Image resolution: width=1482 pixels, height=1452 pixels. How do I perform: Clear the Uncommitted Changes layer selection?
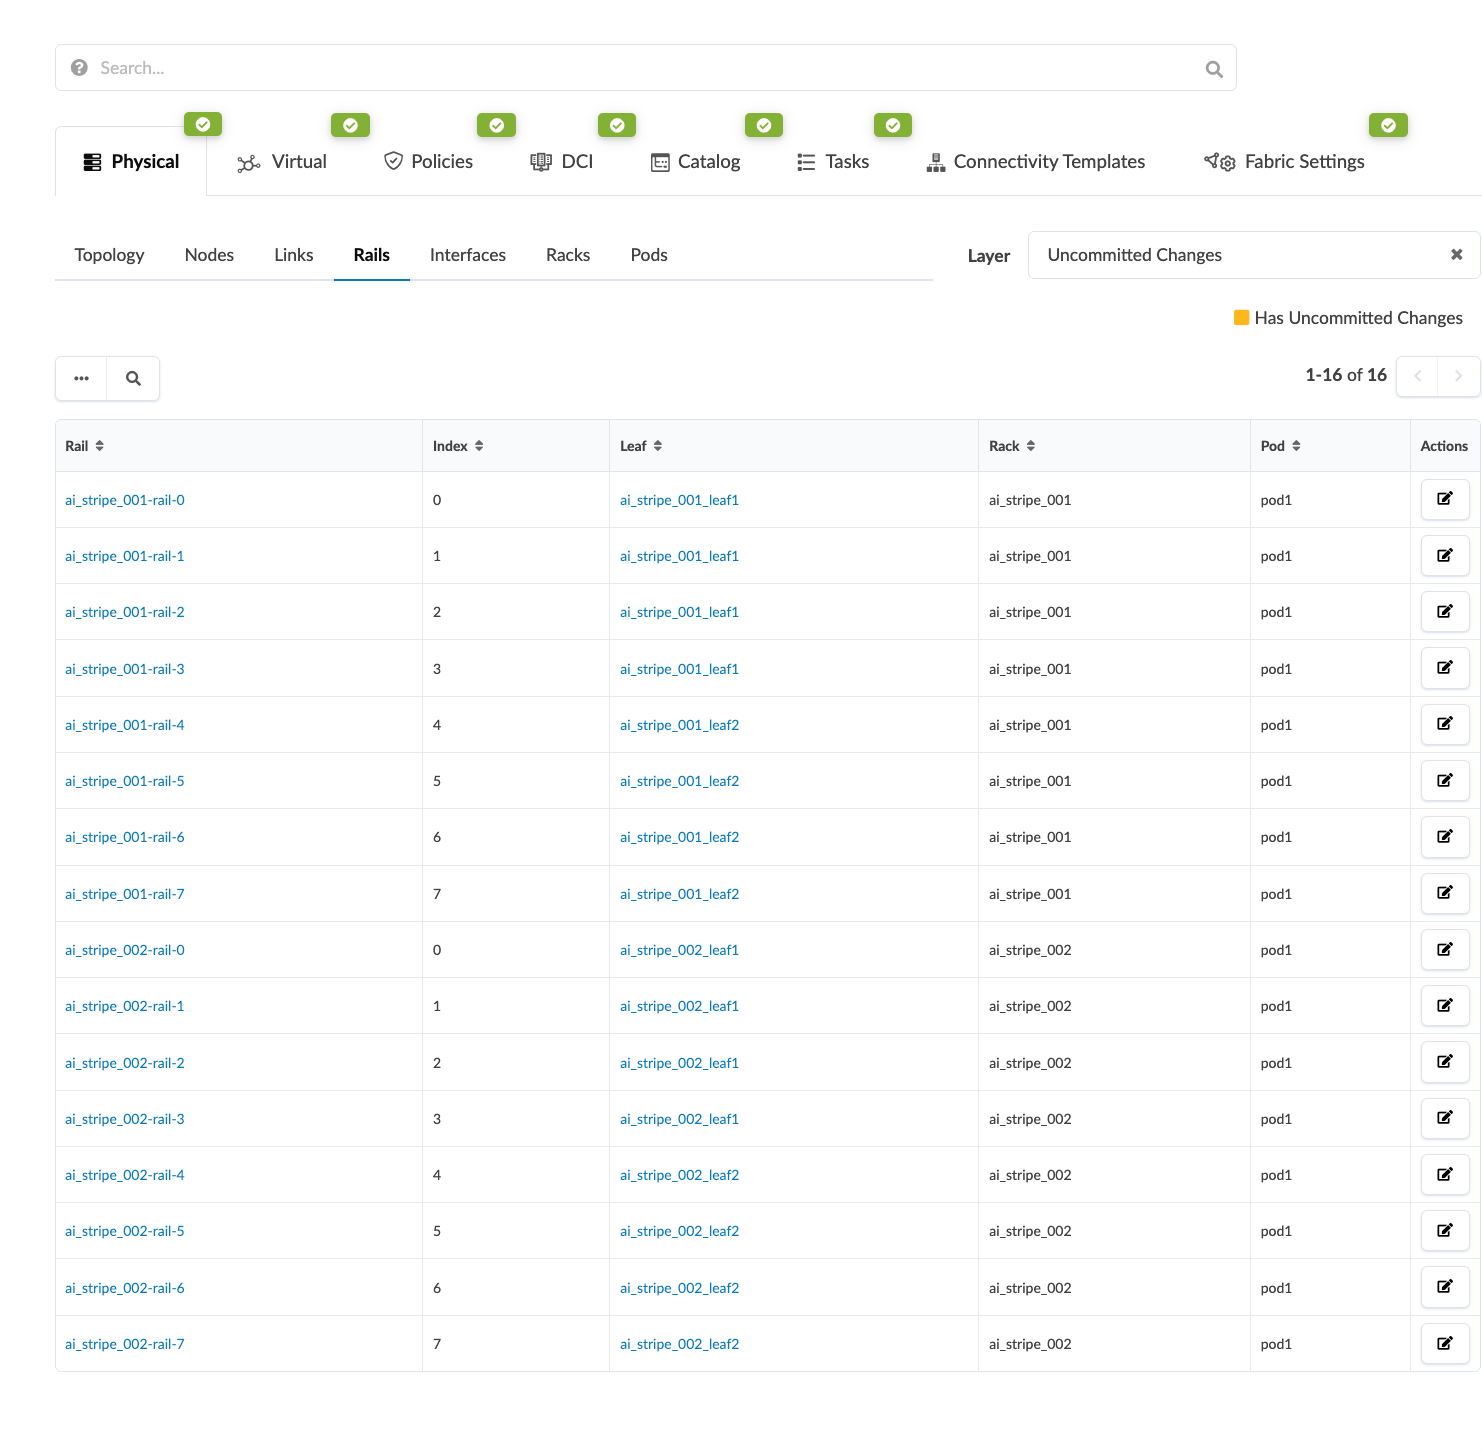click(1456, 255)
